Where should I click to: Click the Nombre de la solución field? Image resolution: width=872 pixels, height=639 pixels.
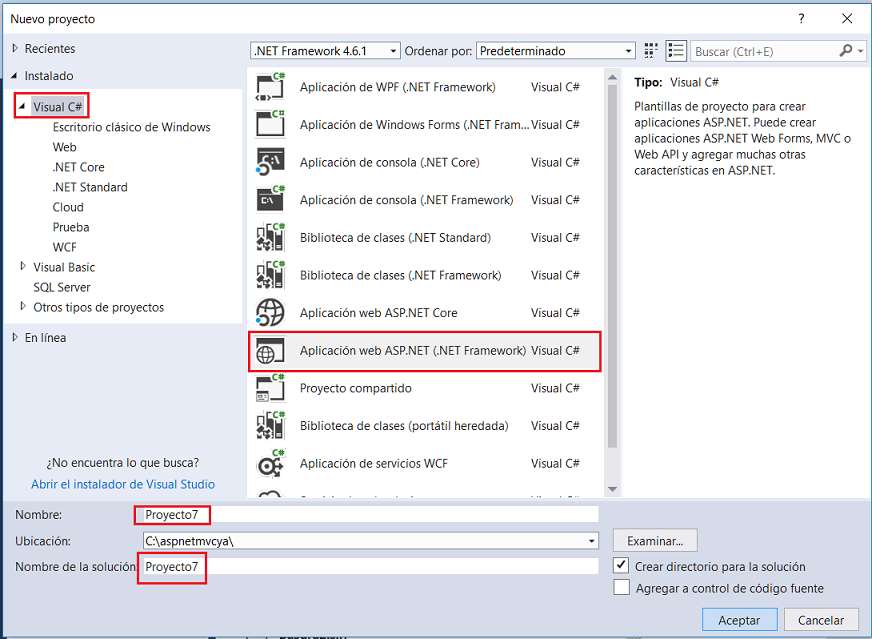coord(370,566)
